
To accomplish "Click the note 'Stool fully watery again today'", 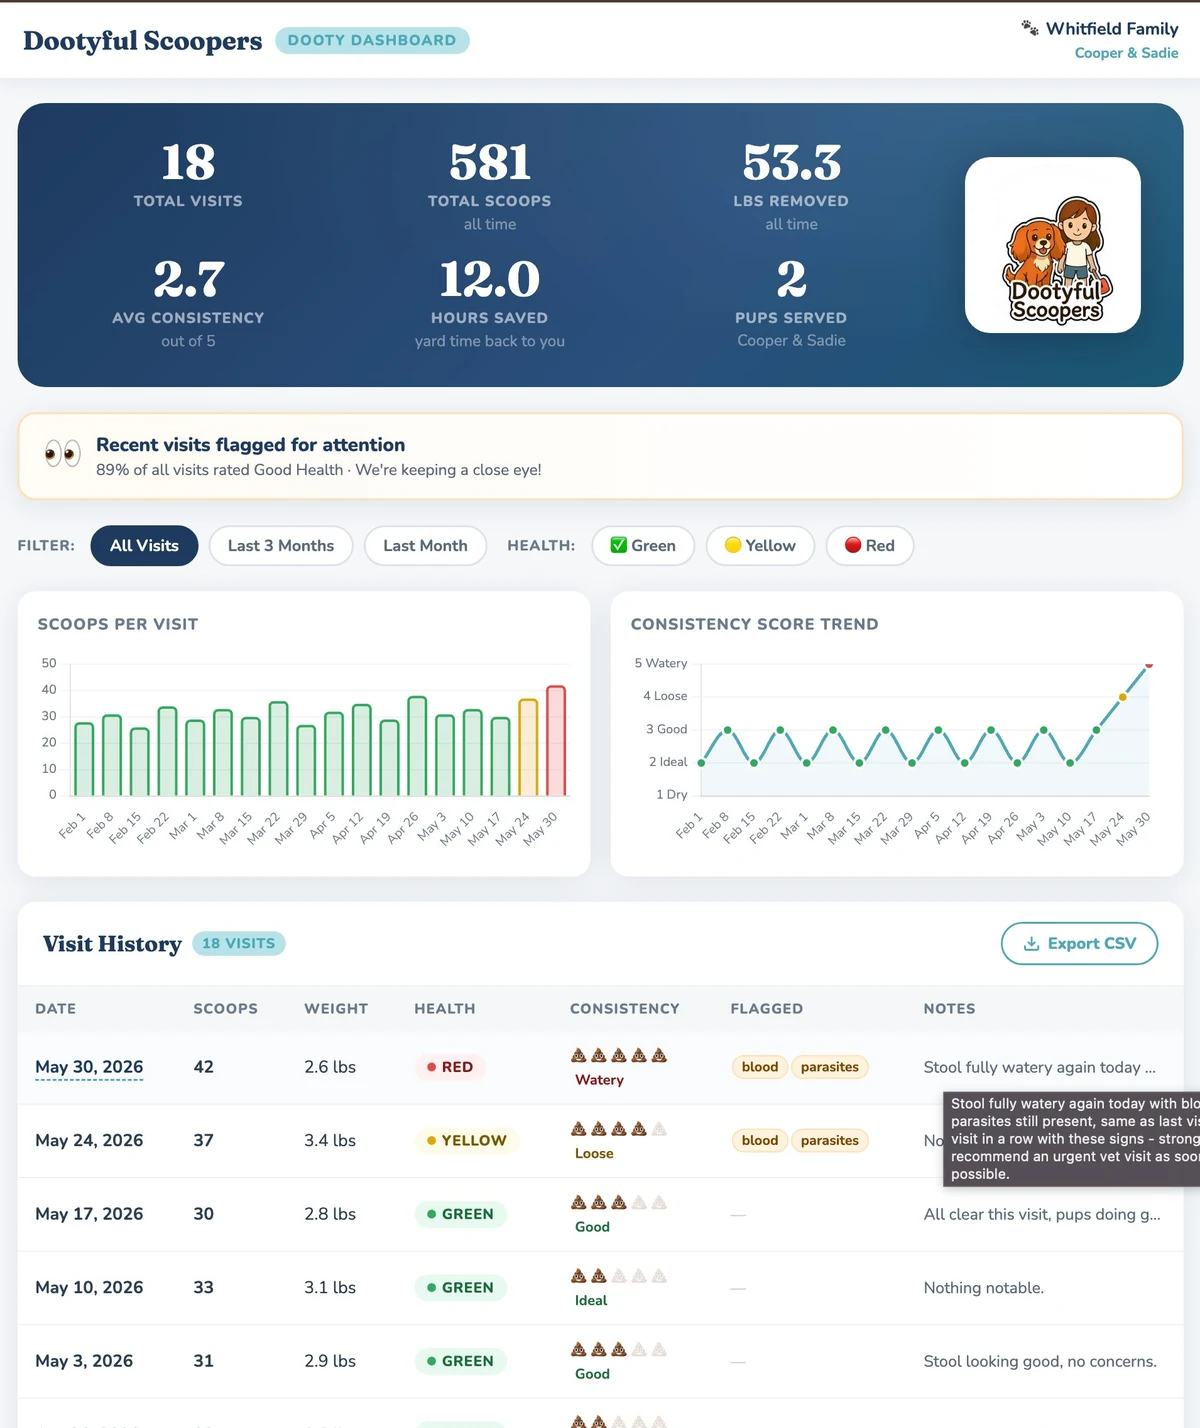I will (x=1040, y=1067).
